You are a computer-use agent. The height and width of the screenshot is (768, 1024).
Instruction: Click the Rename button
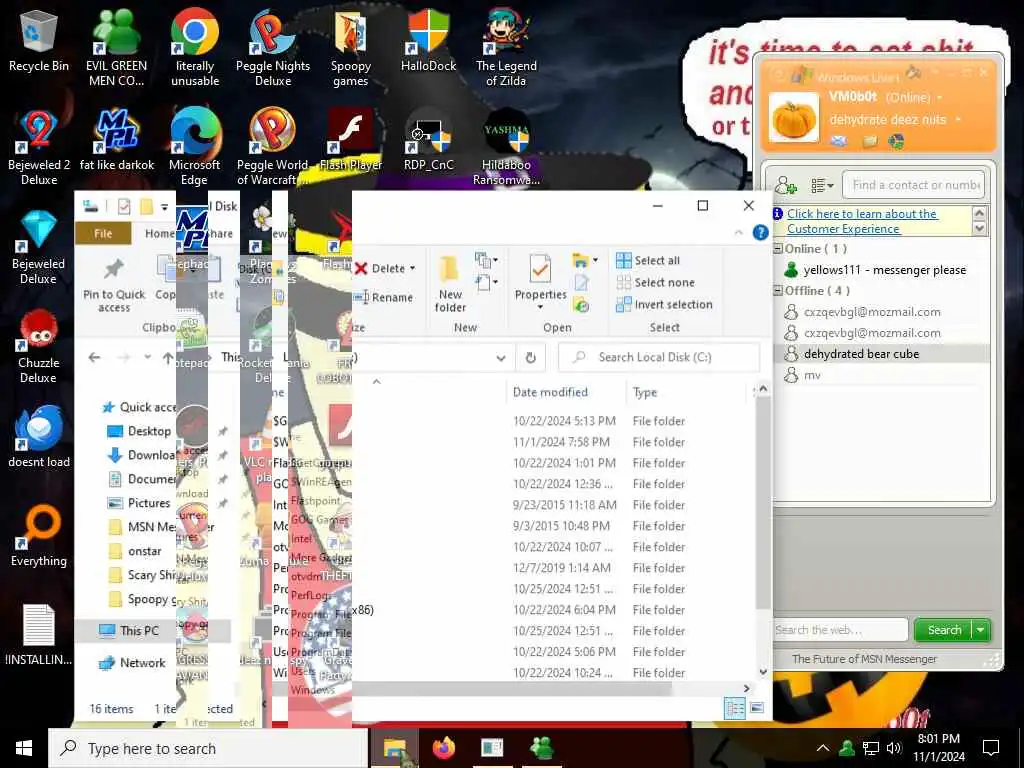tap(383, 298)
